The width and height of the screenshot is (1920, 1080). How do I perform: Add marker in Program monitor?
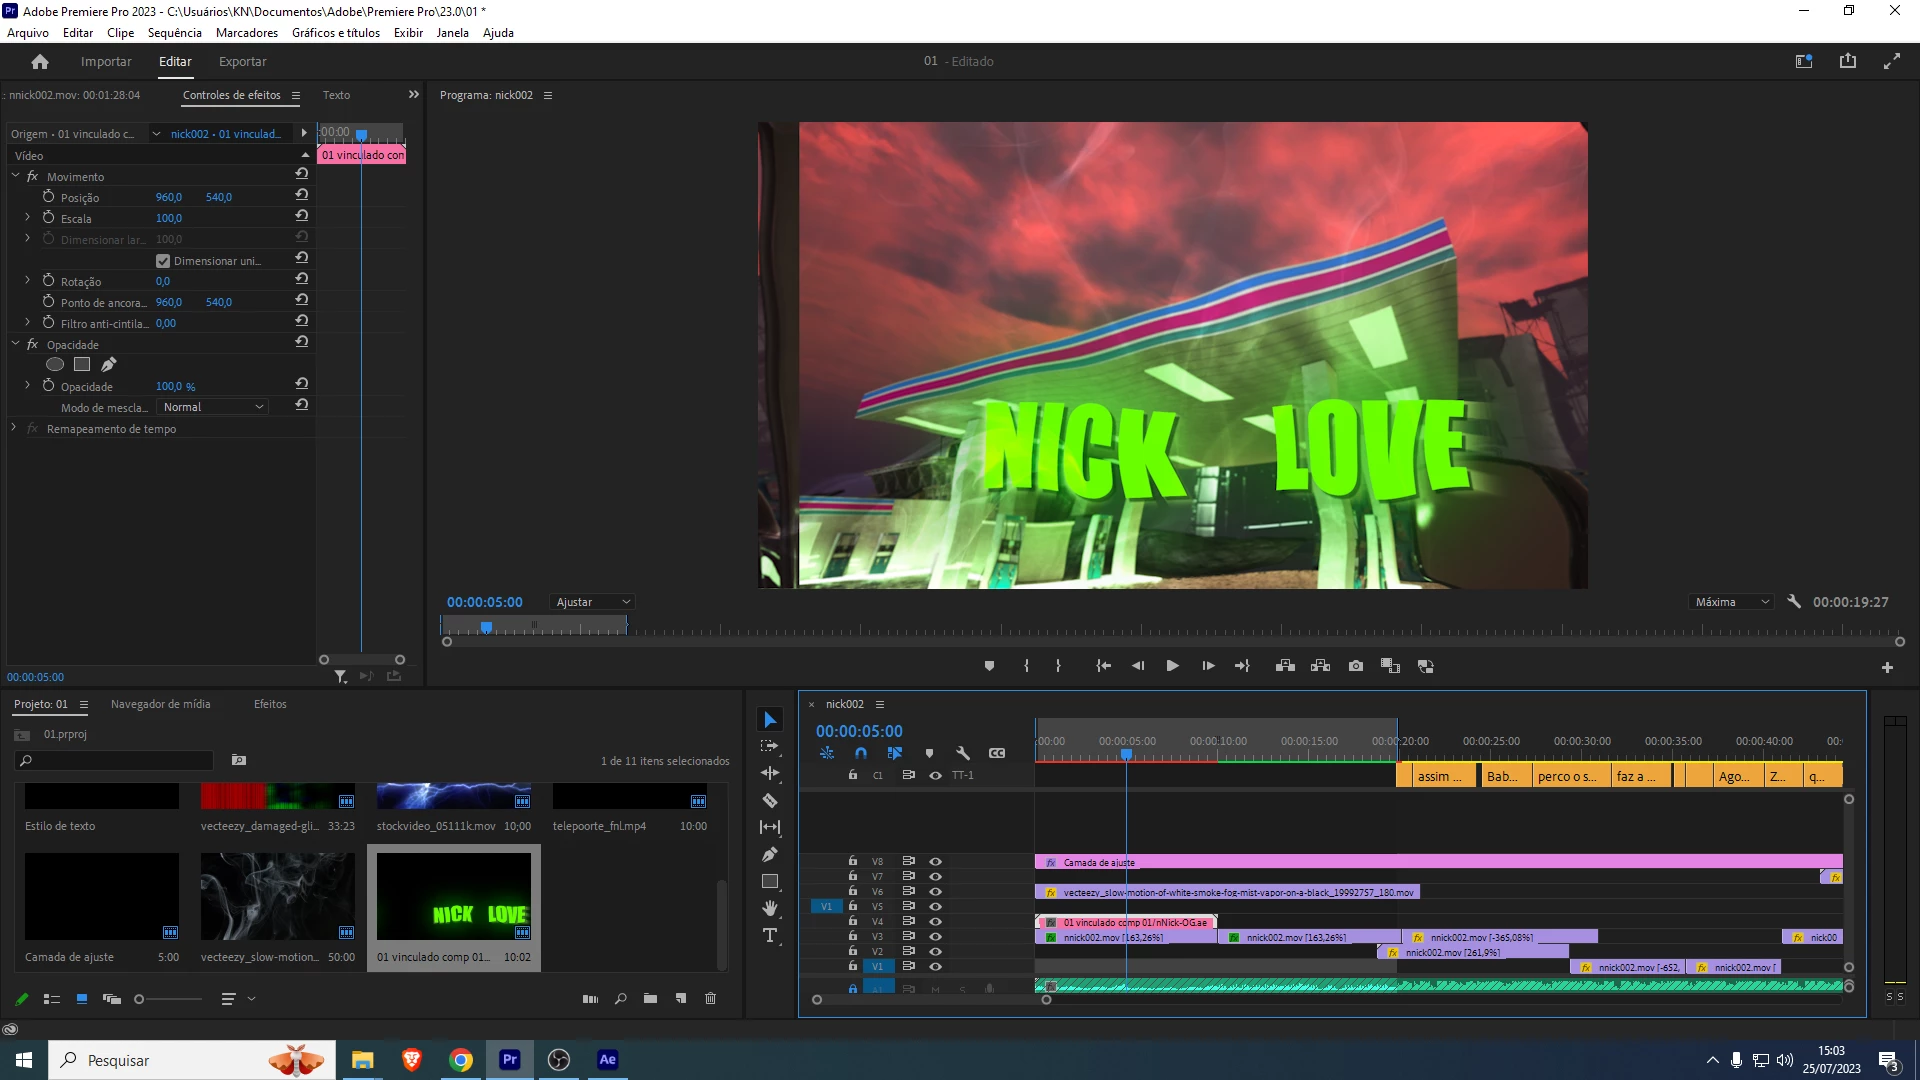click(989, 666)
